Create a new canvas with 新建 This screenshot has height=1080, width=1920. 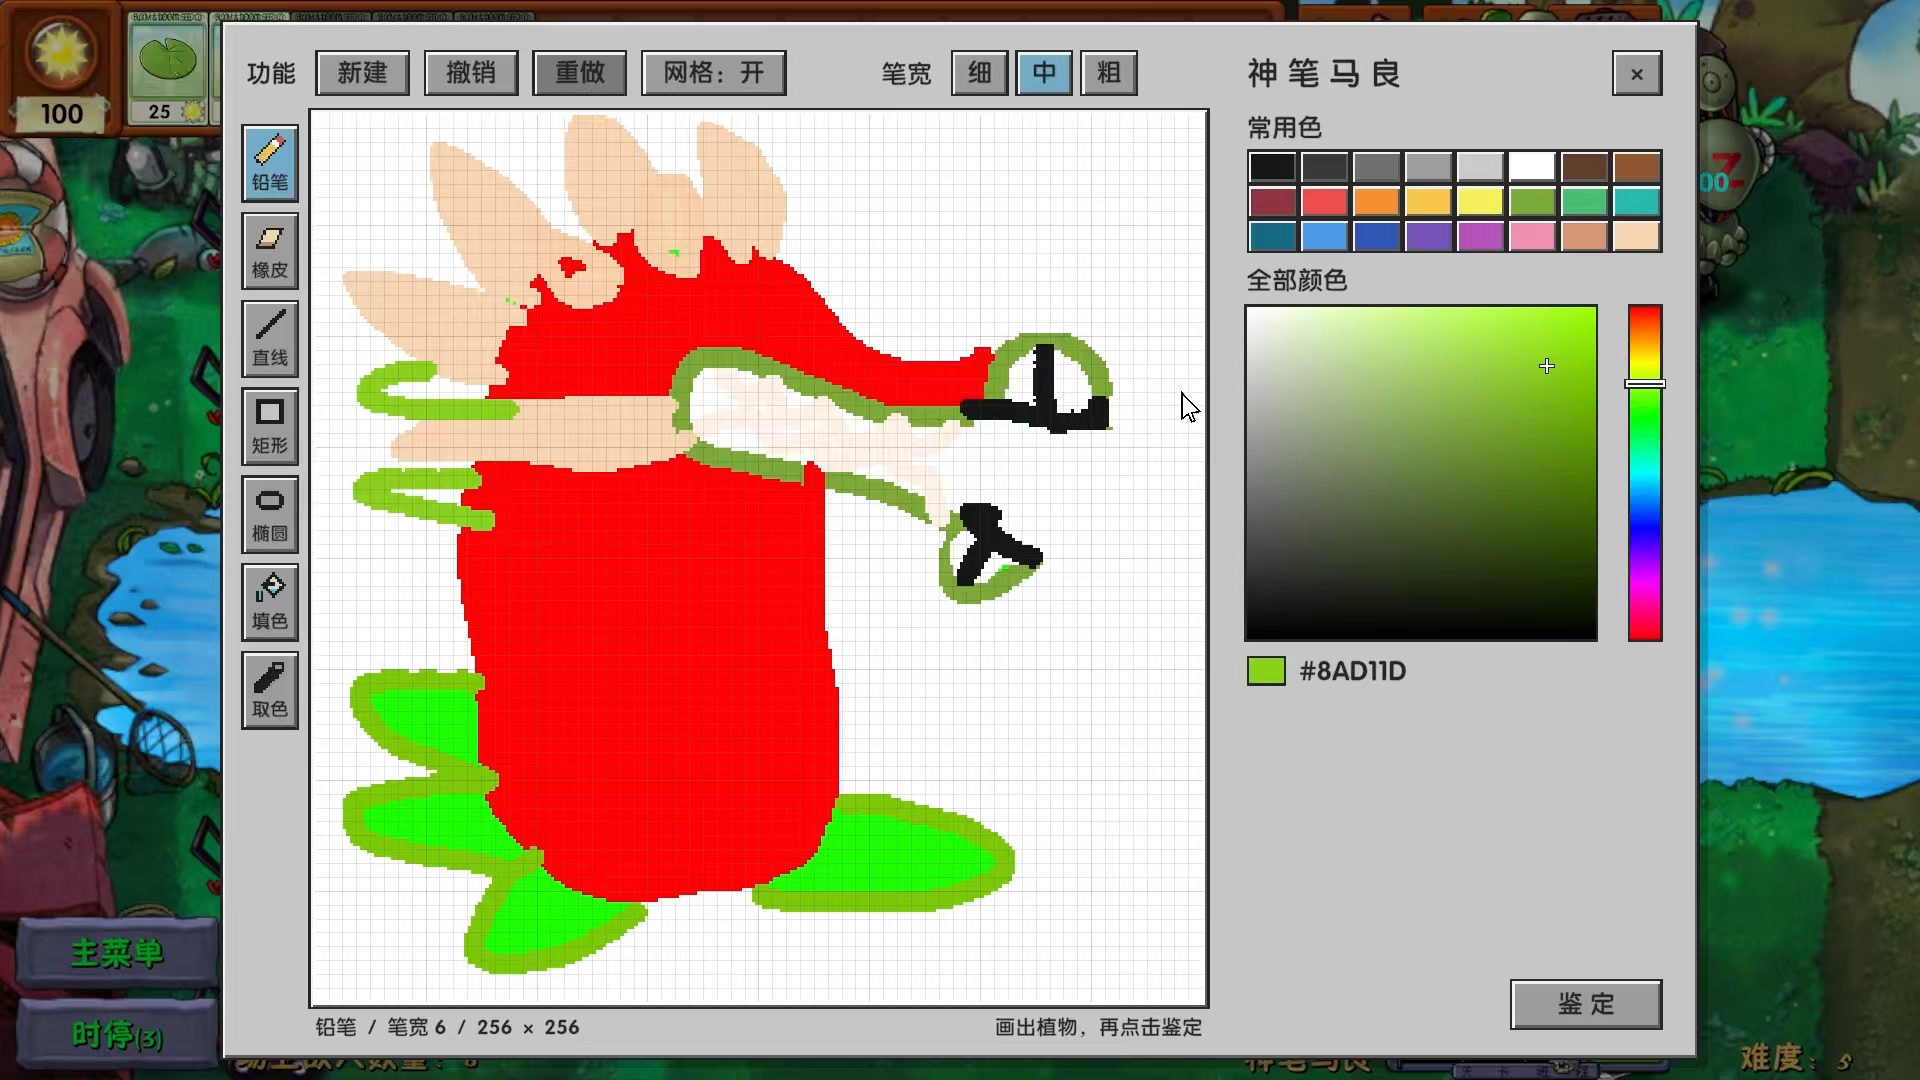pos(362,73)
